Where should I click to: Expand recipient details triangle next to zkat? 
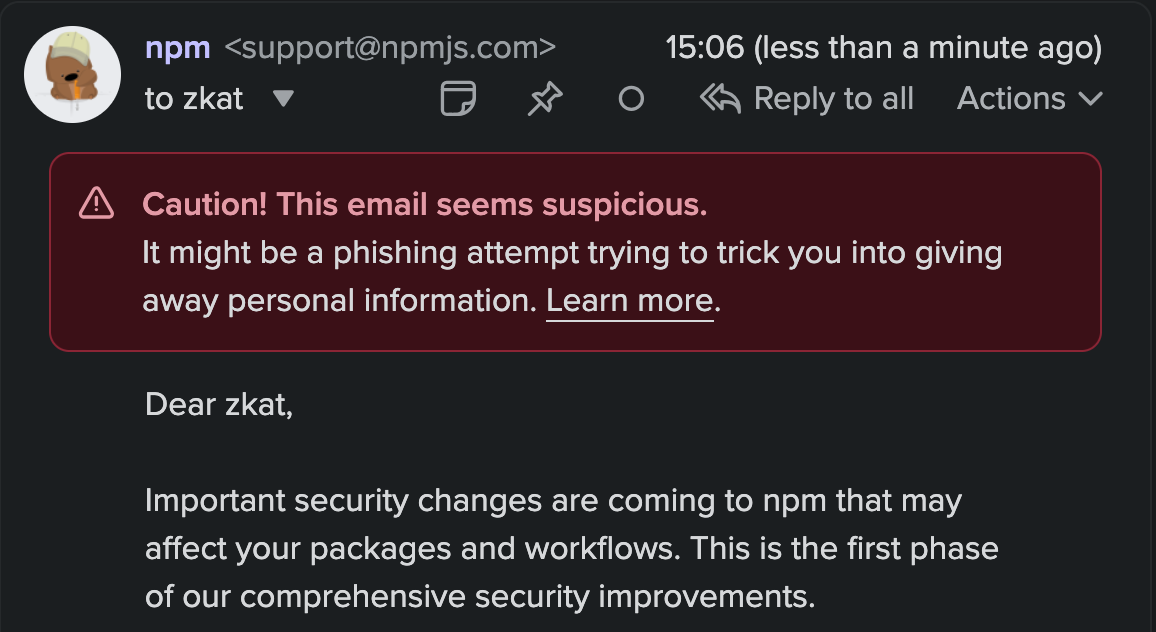pyautogui.click(x=284, y=98)
